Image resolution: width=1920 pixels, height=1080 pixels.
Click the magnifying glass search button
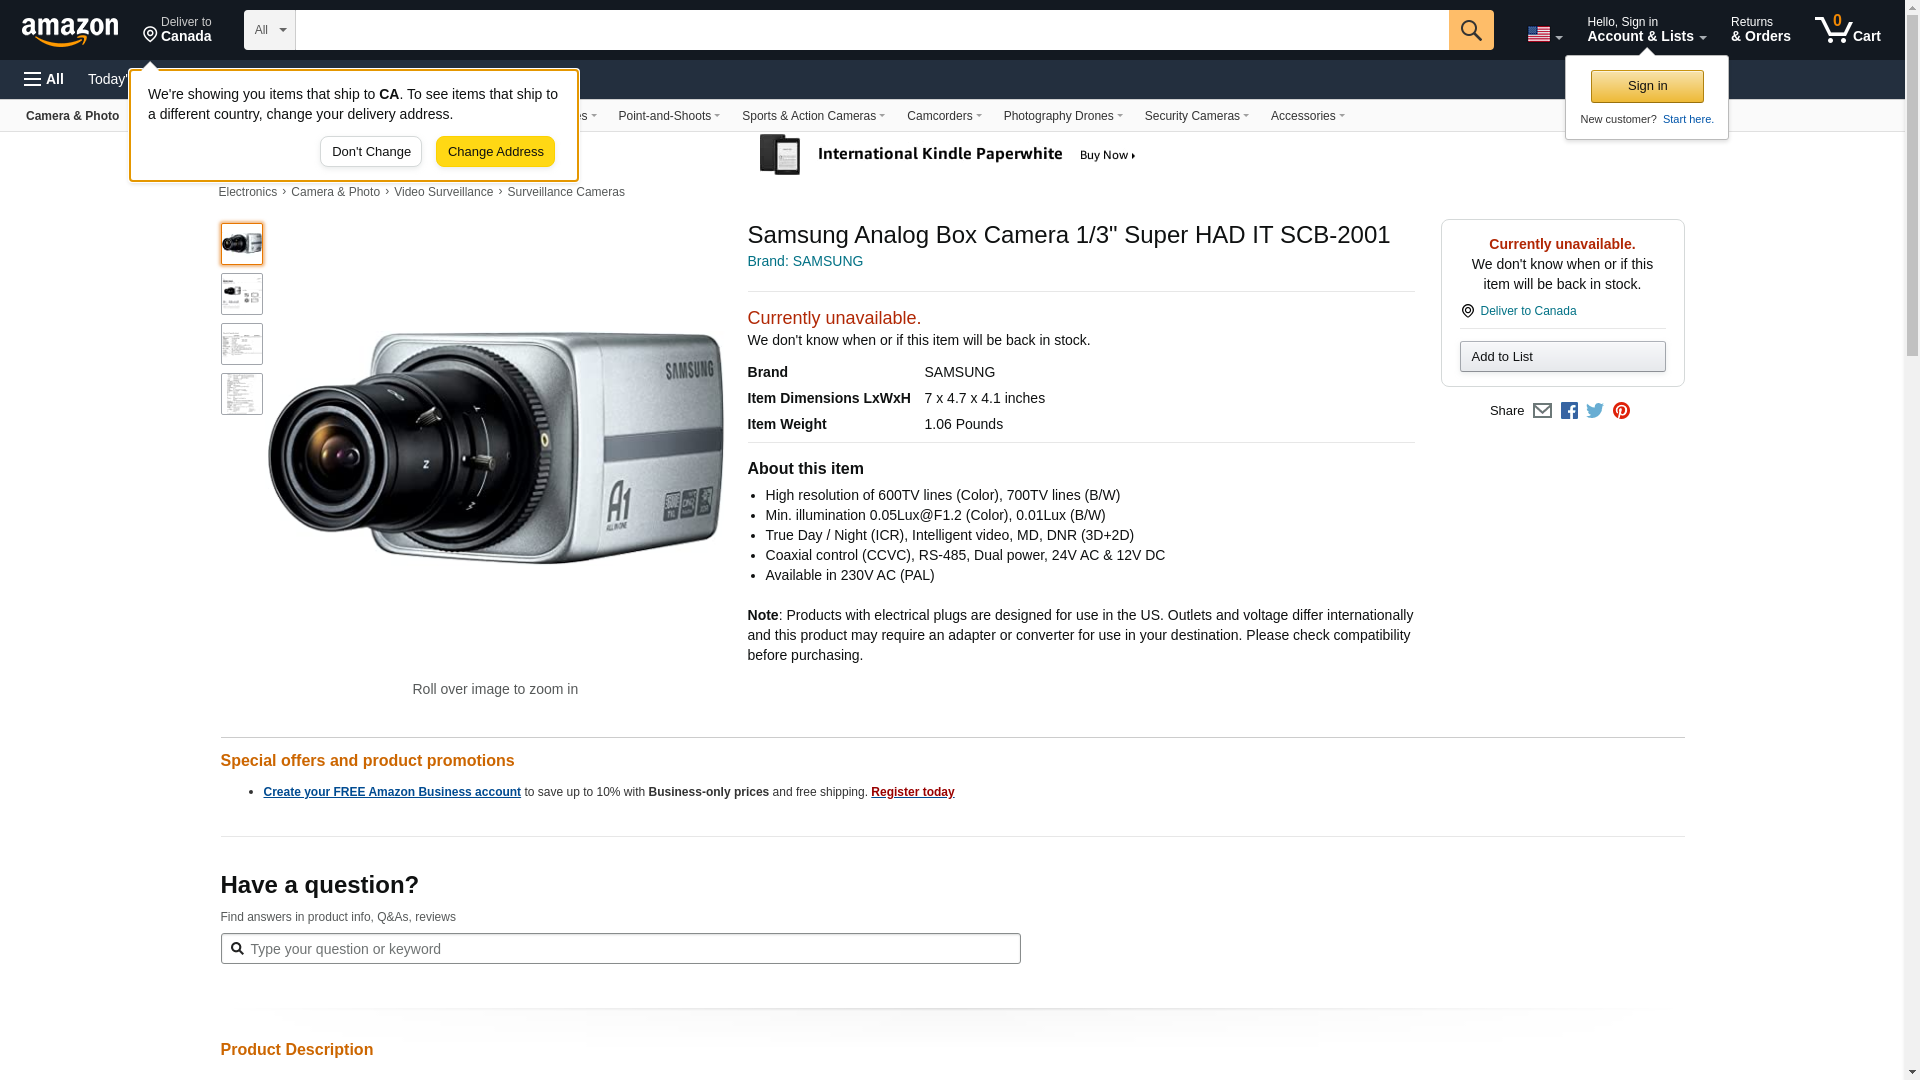pyautogui.click(x=1470, y=30)
